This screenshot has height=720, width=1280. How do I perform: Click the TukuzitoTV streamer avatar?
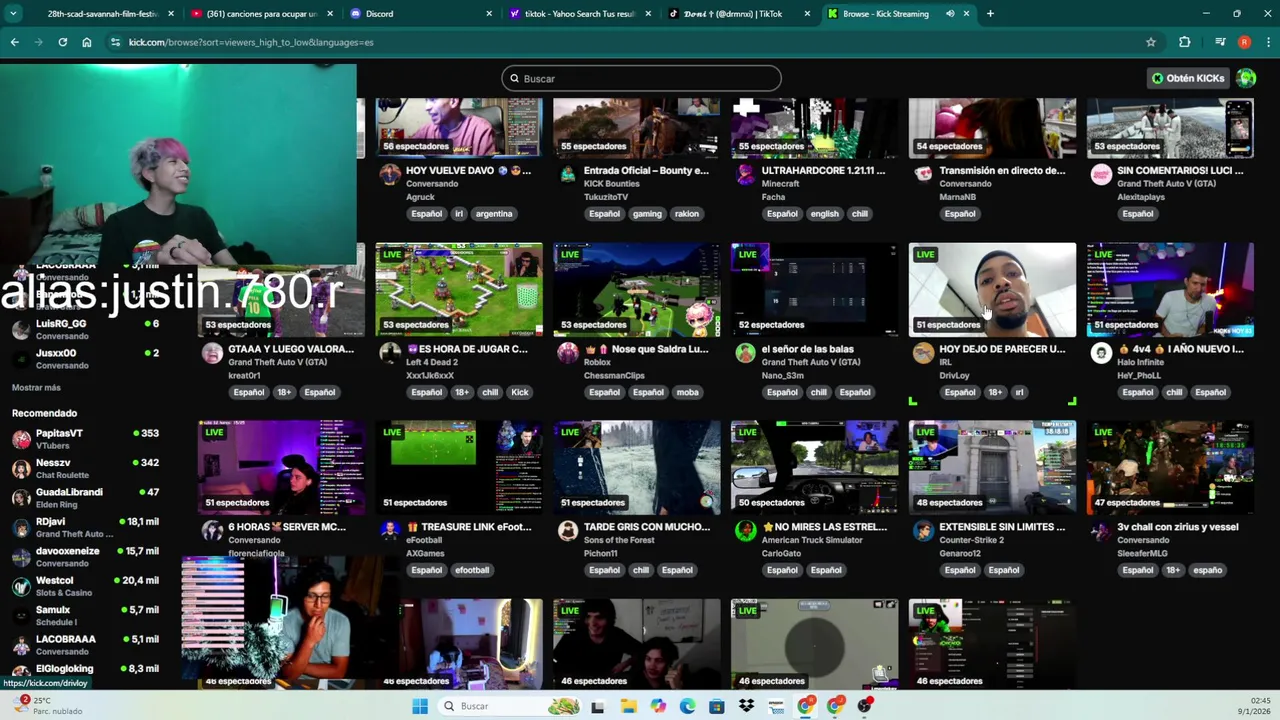(x=567, y=174)
